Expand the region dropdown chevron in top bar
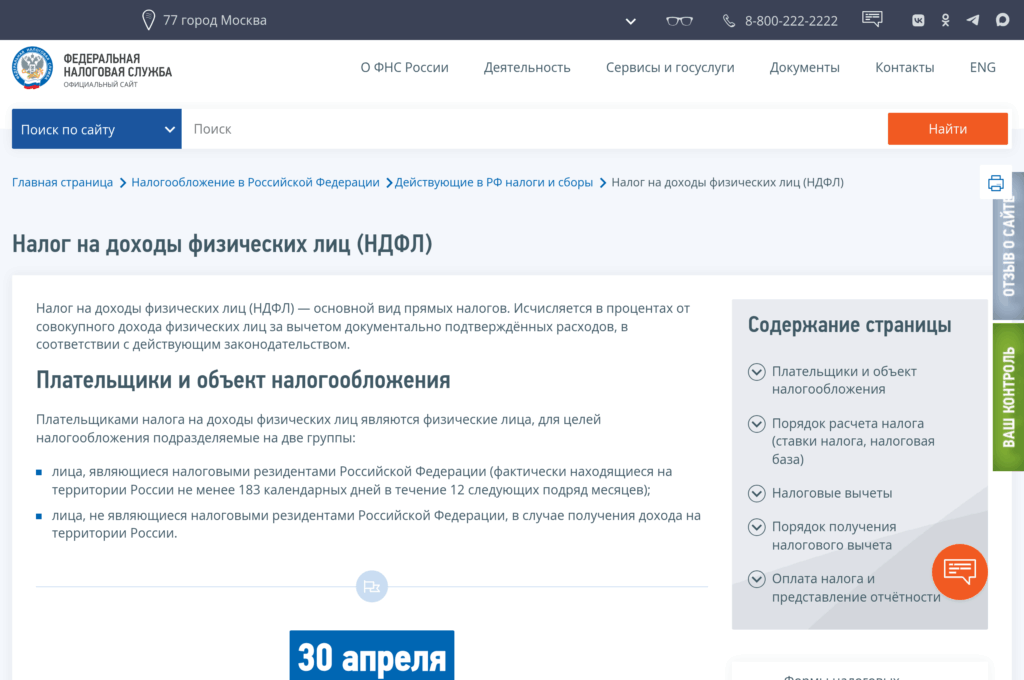1024x680 pixels. pyautogui.click(x=630, y=21)
